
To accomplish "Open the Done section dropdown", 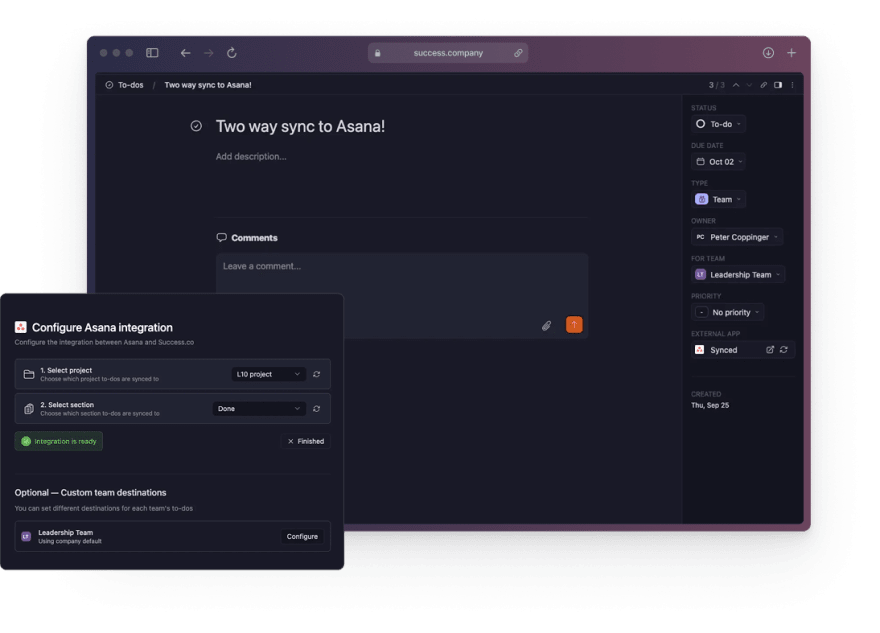I will point(259,409).
